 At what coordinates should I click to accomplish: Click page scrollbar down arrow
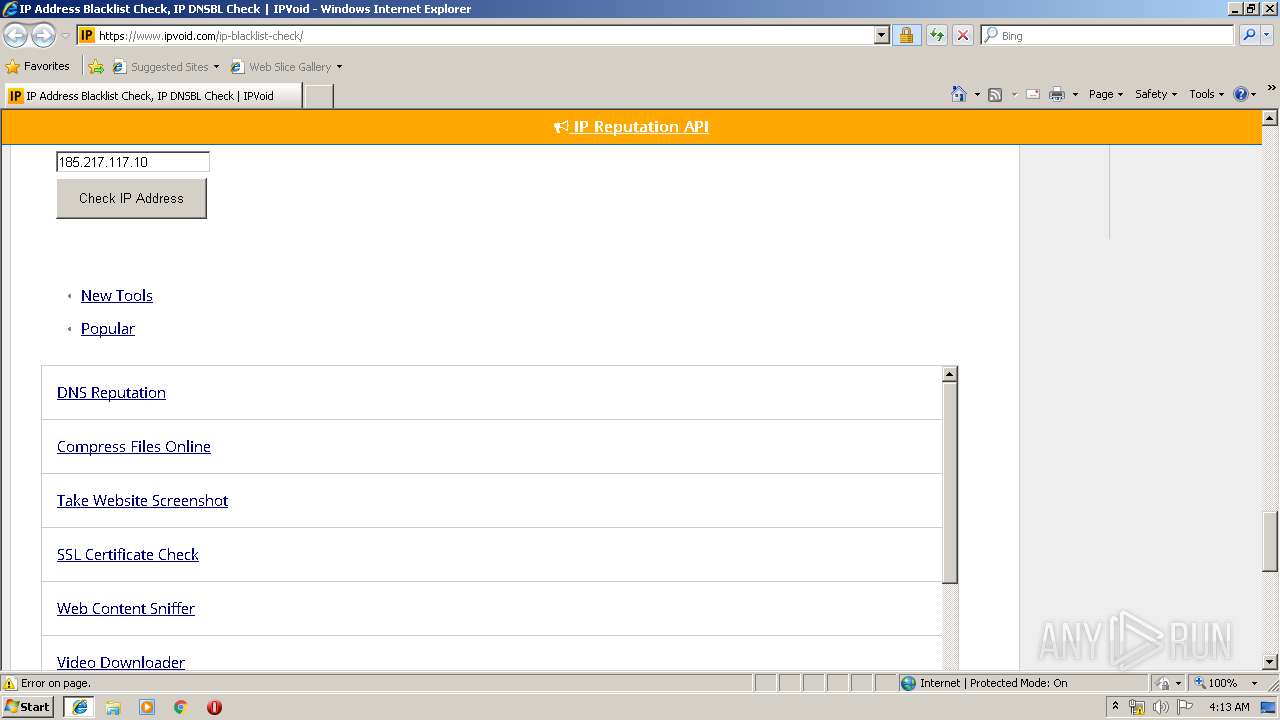[1270, 662]
